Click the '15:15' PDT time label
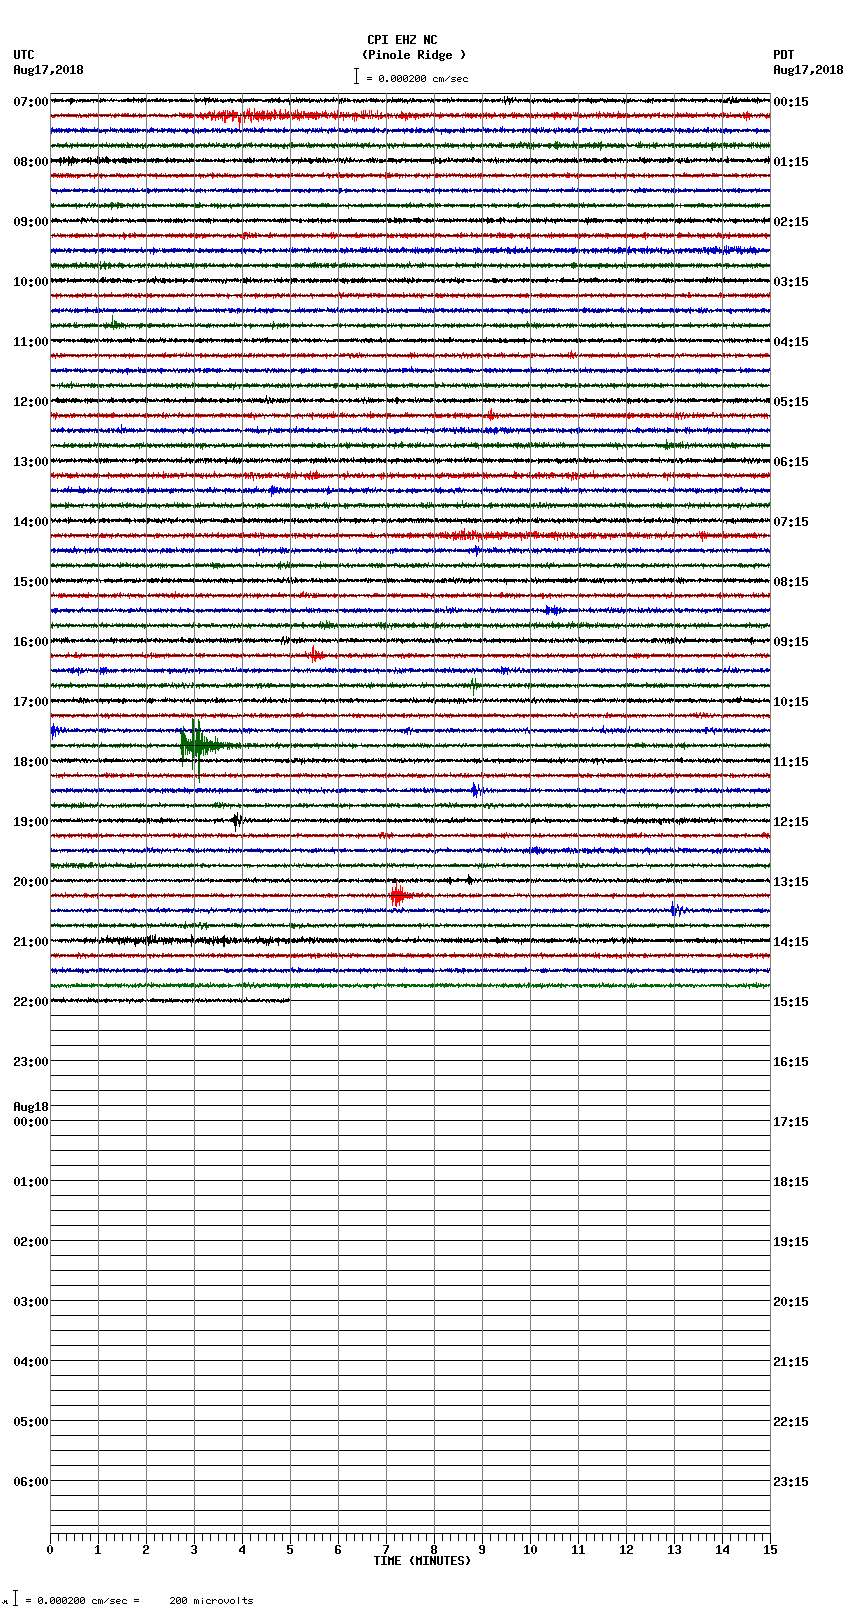The image size is (850, 1613). 791,1002
